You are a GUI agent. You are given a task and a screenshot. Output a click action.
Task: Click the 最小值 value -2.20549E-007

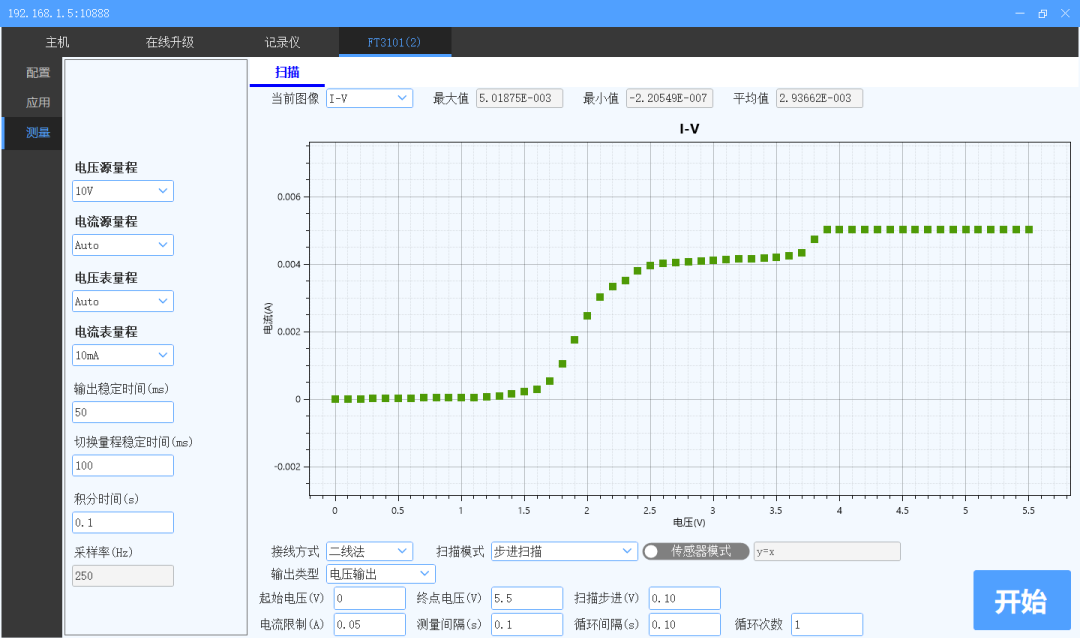tap(669, 99)
